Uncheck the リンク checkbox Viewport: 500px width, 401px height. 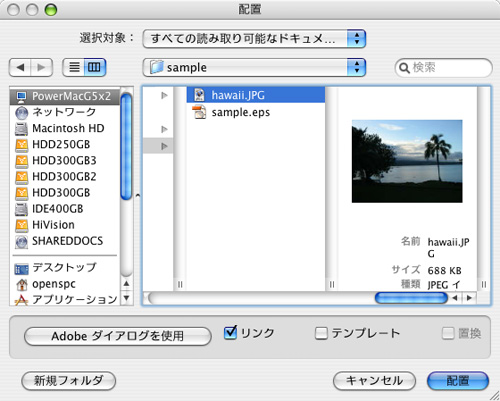click(x=230, y=332)
